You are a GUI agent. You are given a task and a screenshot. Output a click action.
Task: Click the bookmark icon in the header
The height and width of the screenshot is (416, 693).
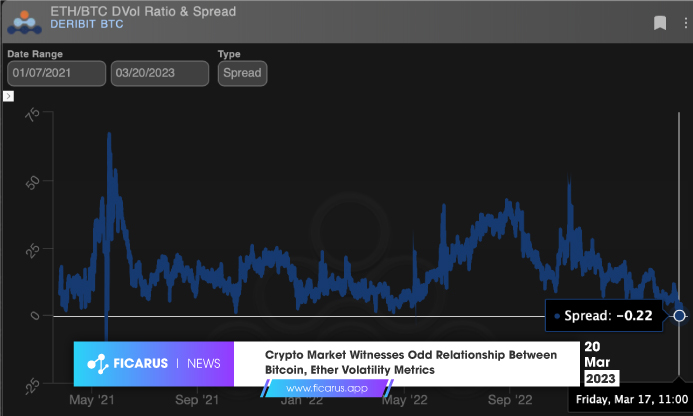[660, 23]
